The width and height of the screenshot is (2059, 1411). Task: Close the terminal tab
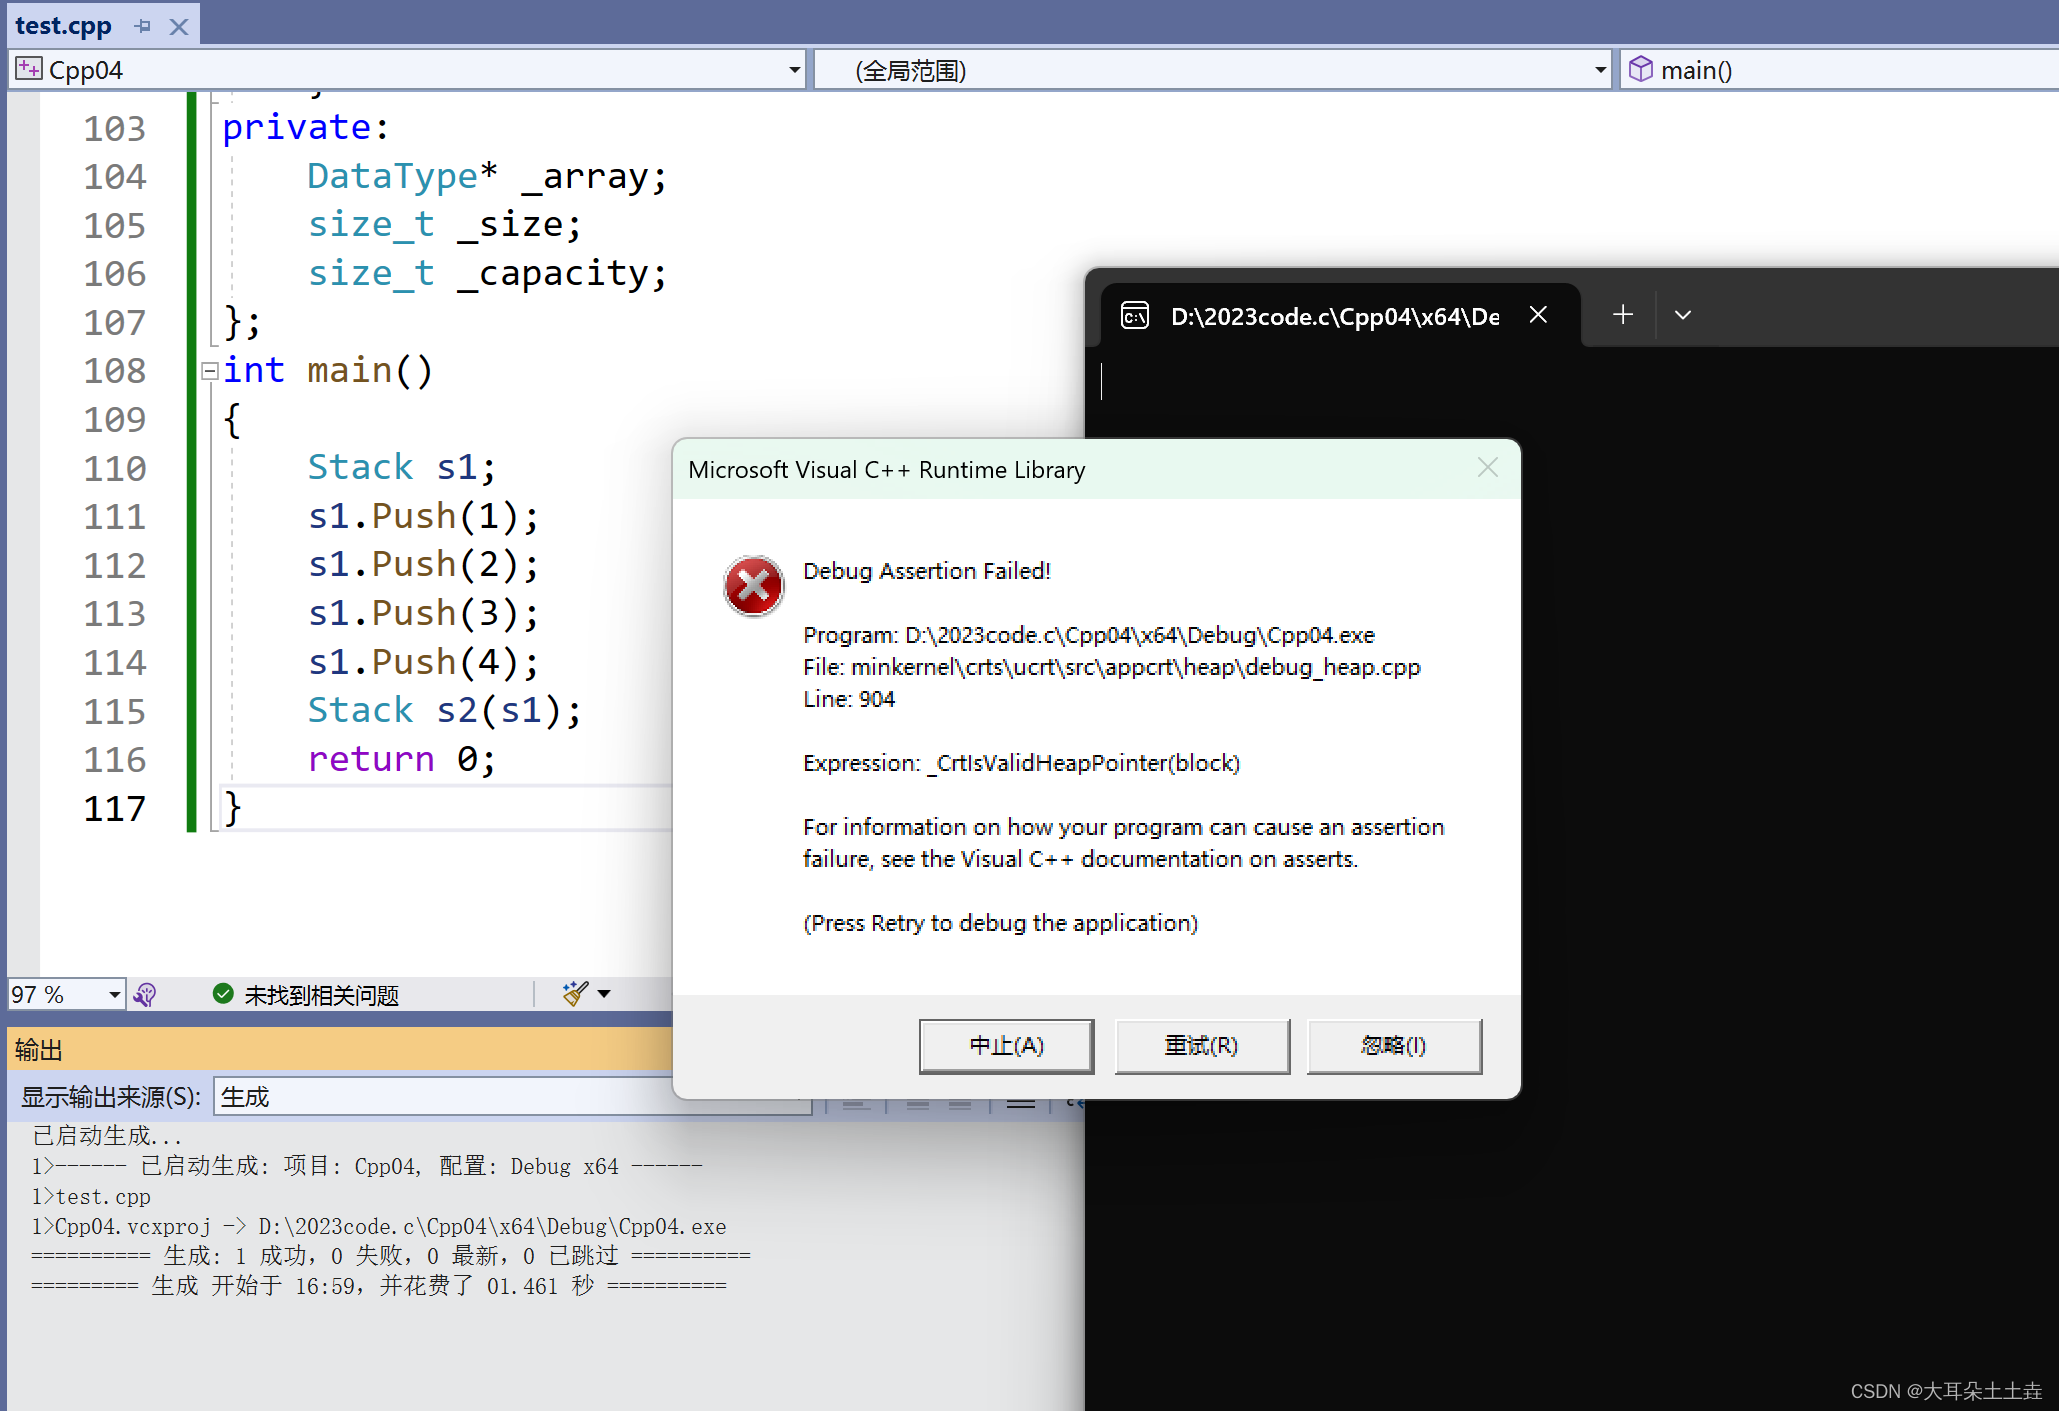[1538, 315]
